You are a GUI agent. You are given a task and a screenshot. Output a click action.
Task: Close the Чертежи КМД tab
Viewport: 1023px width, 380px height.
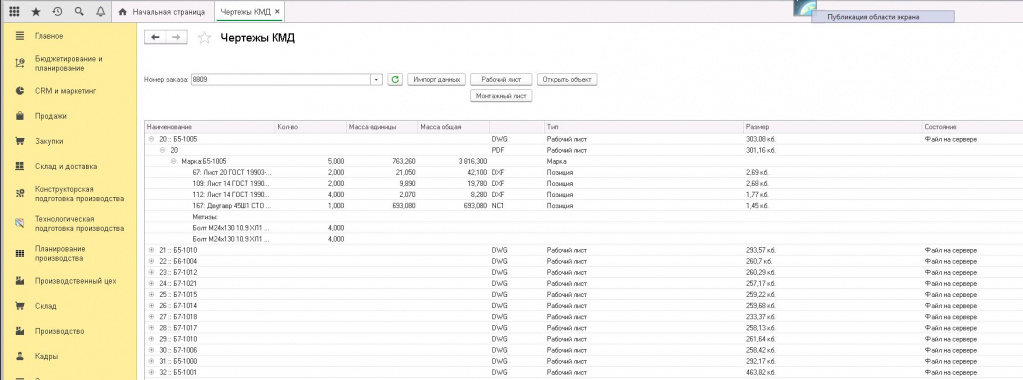coord(277,12)
